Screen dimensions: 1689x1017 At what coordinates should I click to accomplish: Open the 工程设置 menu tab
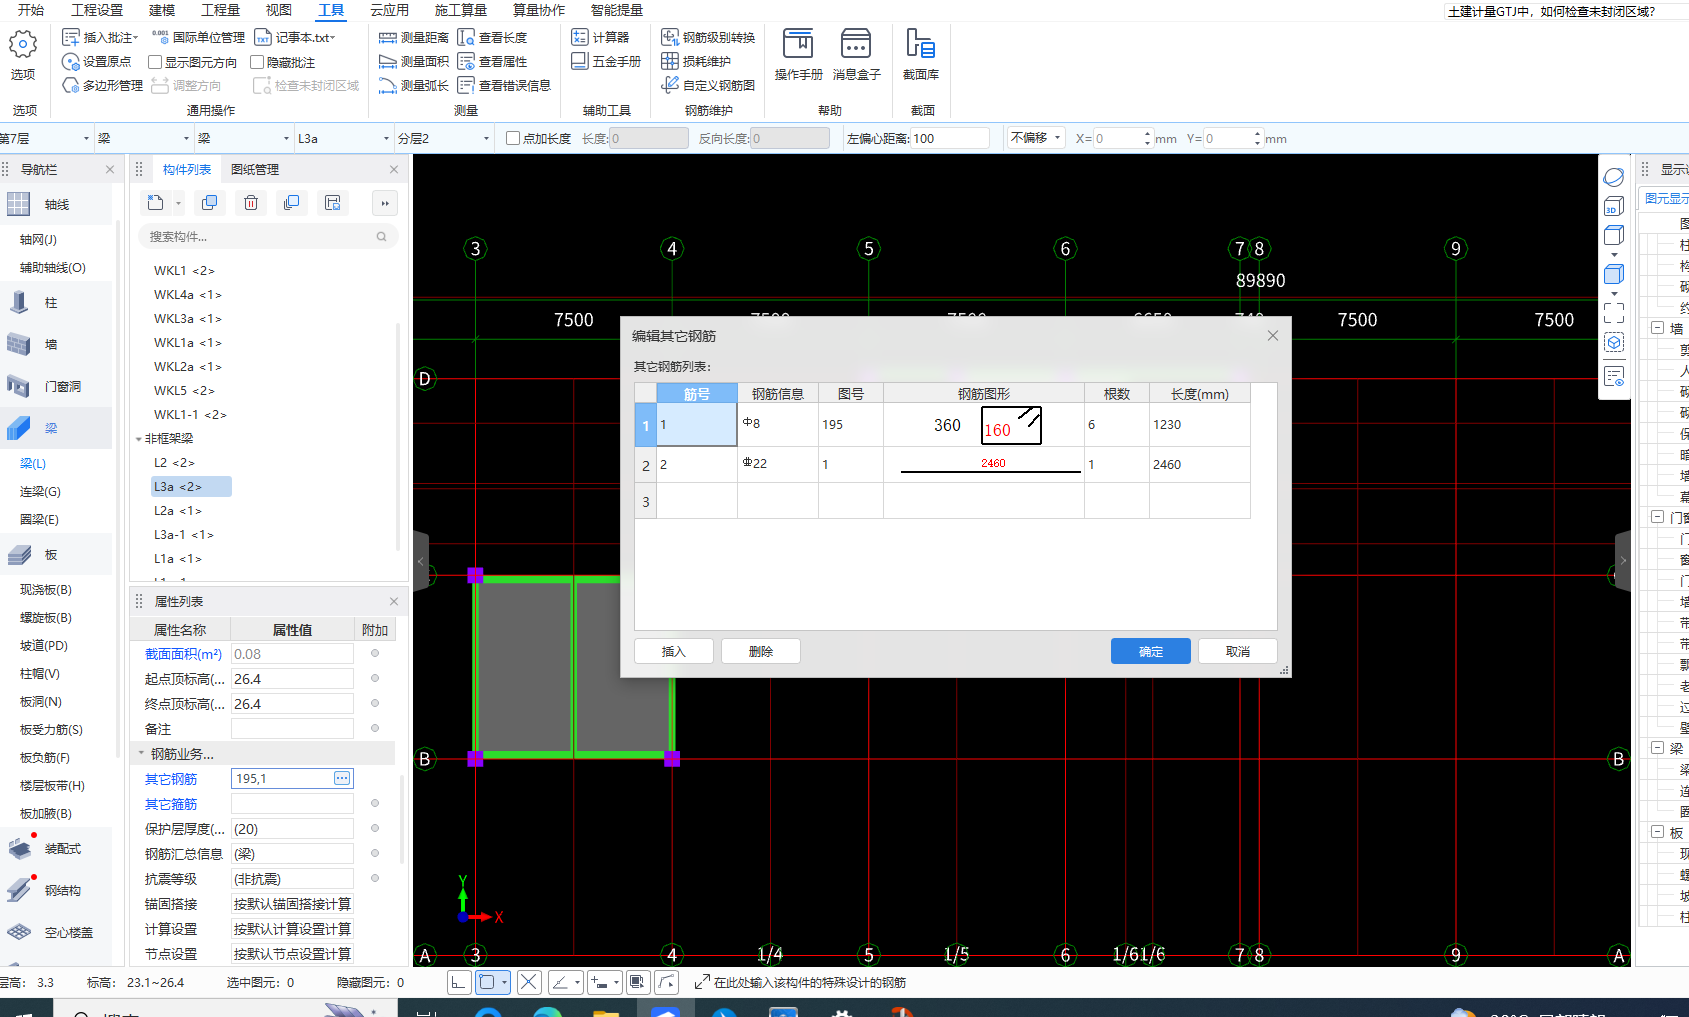97,10
